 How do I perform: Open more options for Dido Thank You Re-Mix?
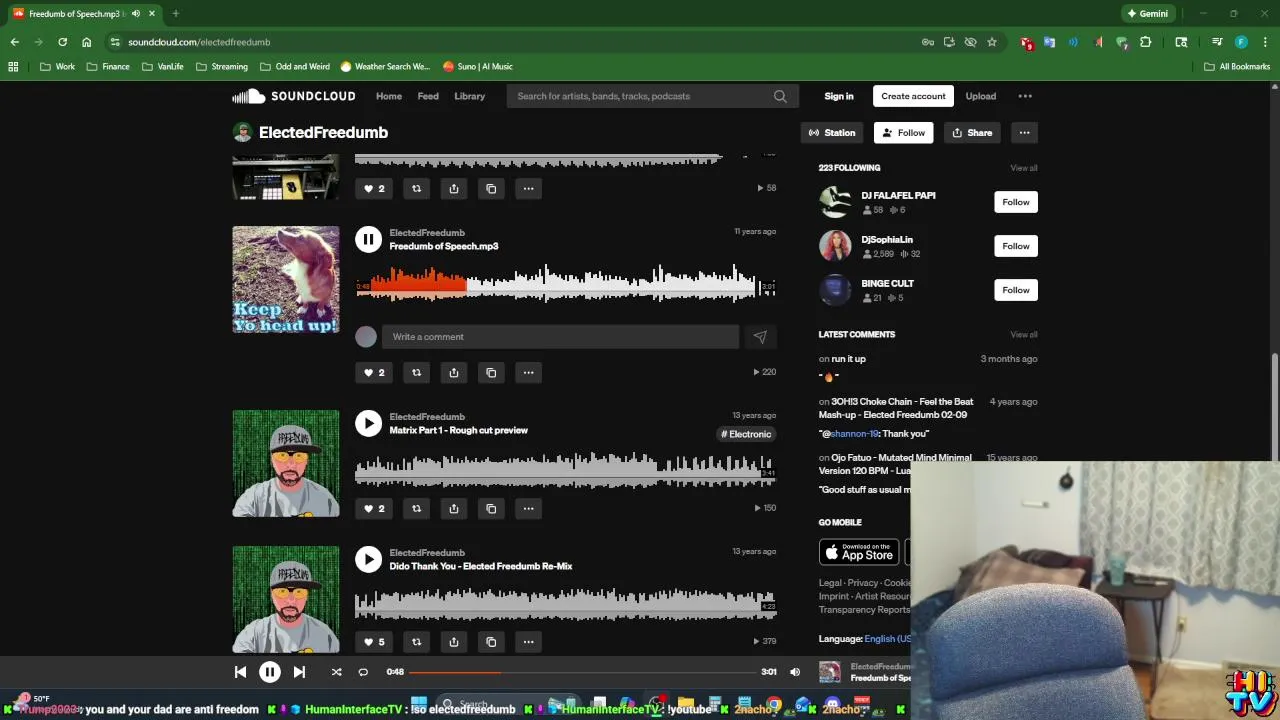528,642
